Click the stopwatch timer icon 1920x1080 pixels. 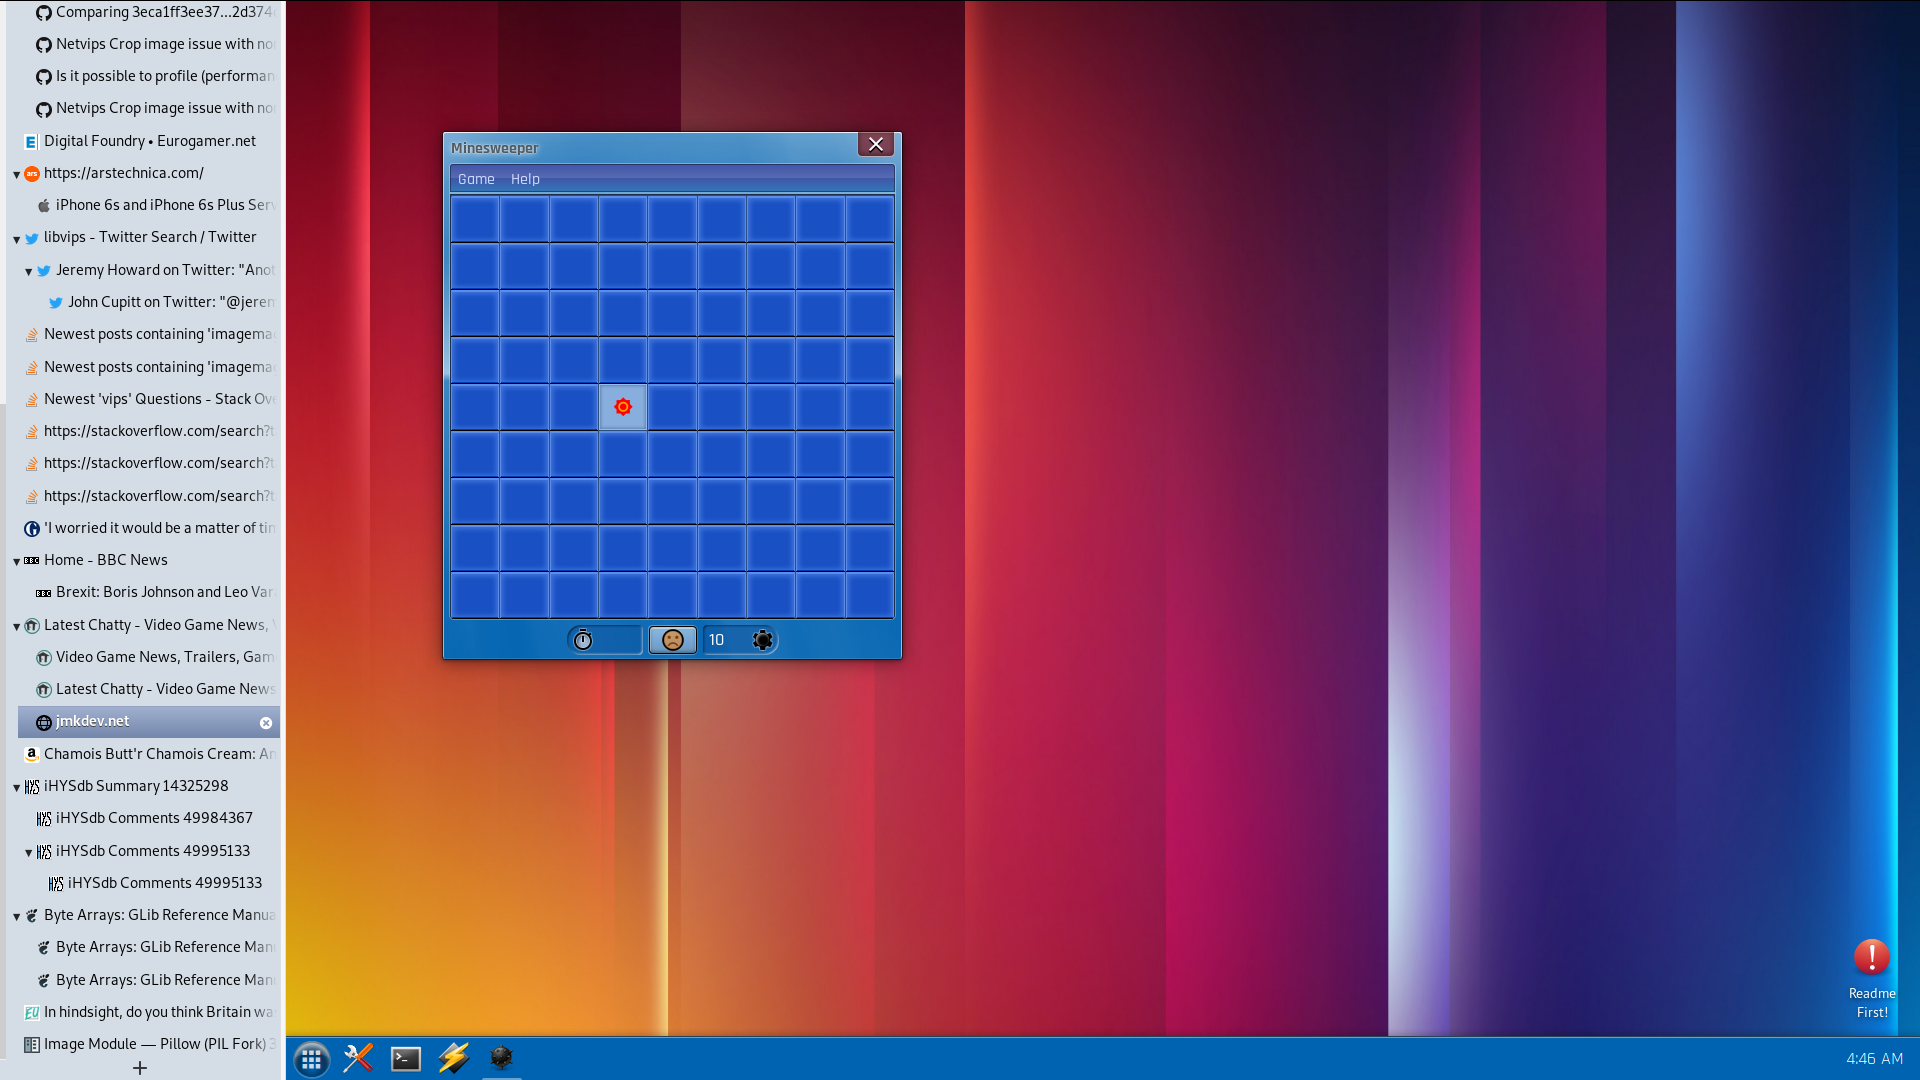point(583,640)
